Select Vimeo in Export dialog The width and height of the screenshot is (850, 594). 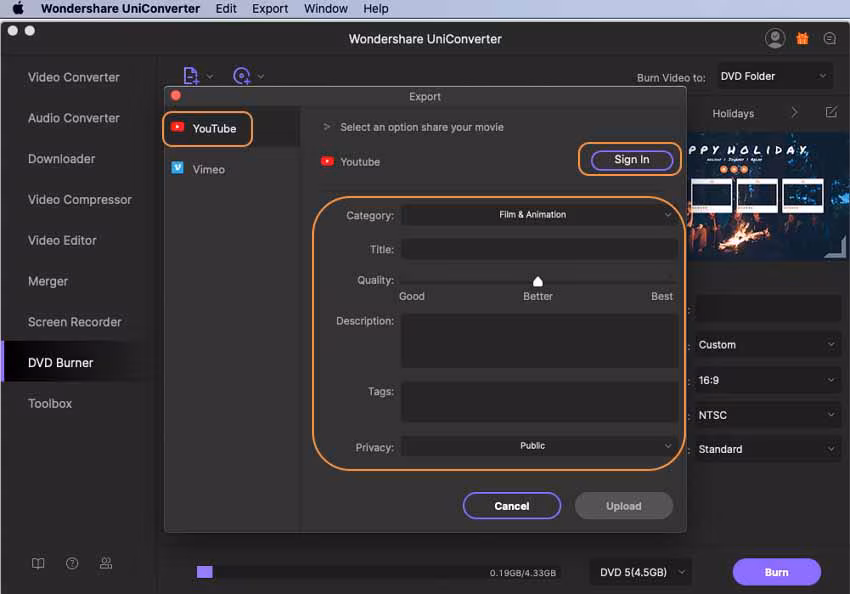coord(208,169)
